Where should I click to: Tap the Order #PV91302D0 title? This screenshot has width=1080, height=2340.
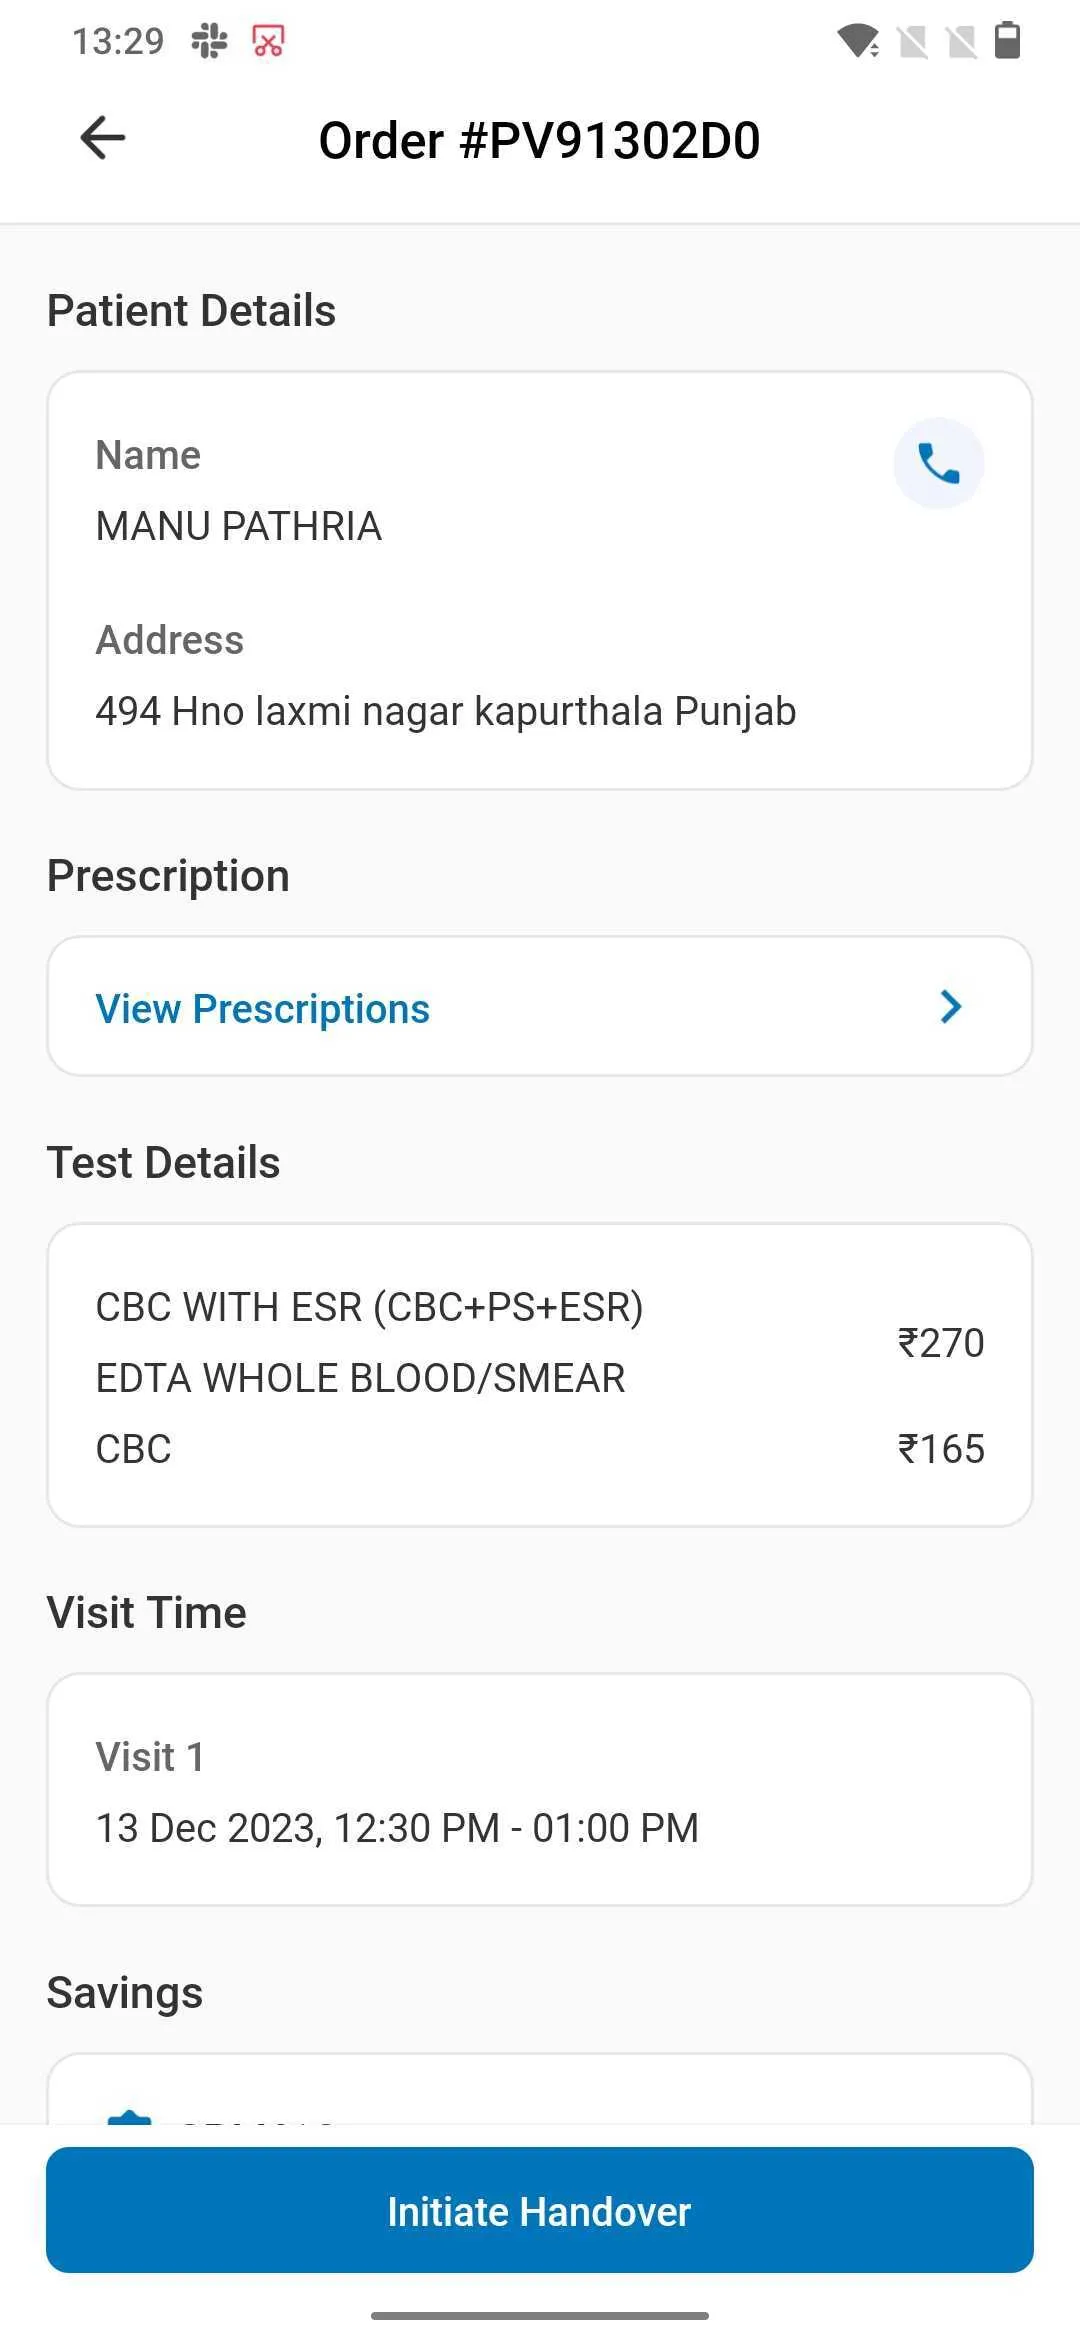[x=539, y=140]
